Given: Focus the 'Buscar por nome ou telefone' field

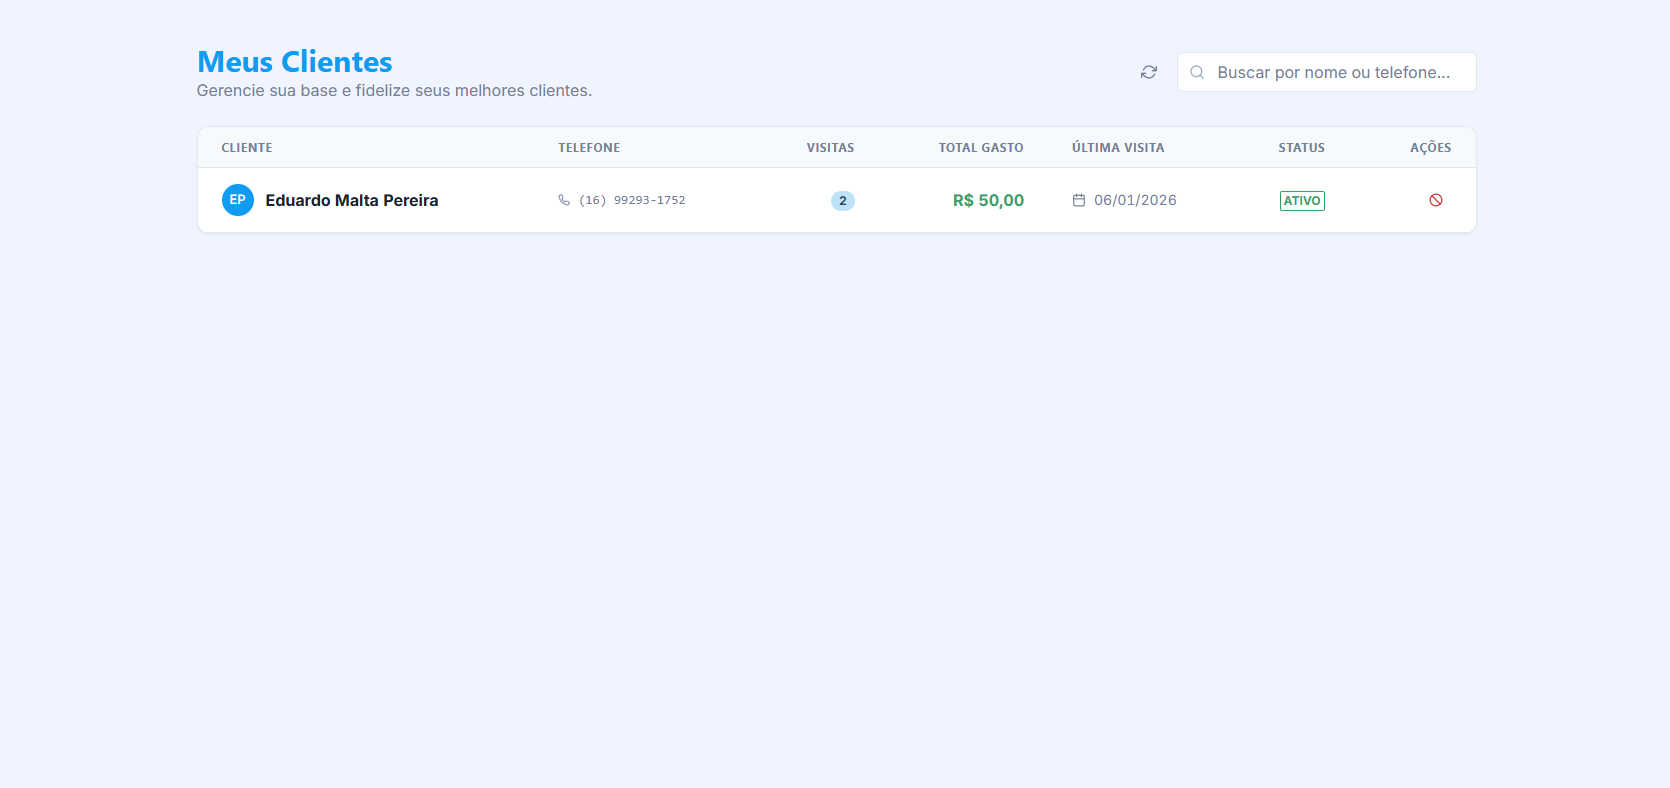Looking at the screenshot, I should (x=1333, y=72).
